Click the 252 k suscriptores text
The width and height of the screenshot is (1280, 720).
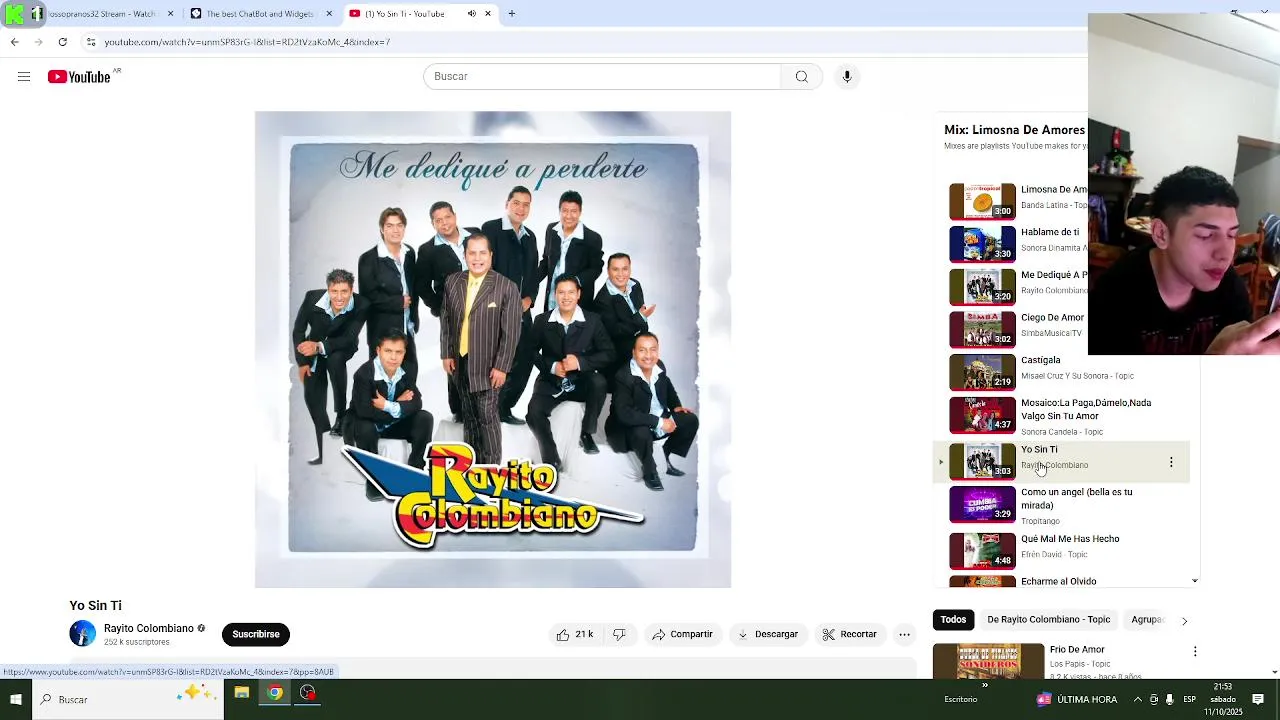coord(136,642)
